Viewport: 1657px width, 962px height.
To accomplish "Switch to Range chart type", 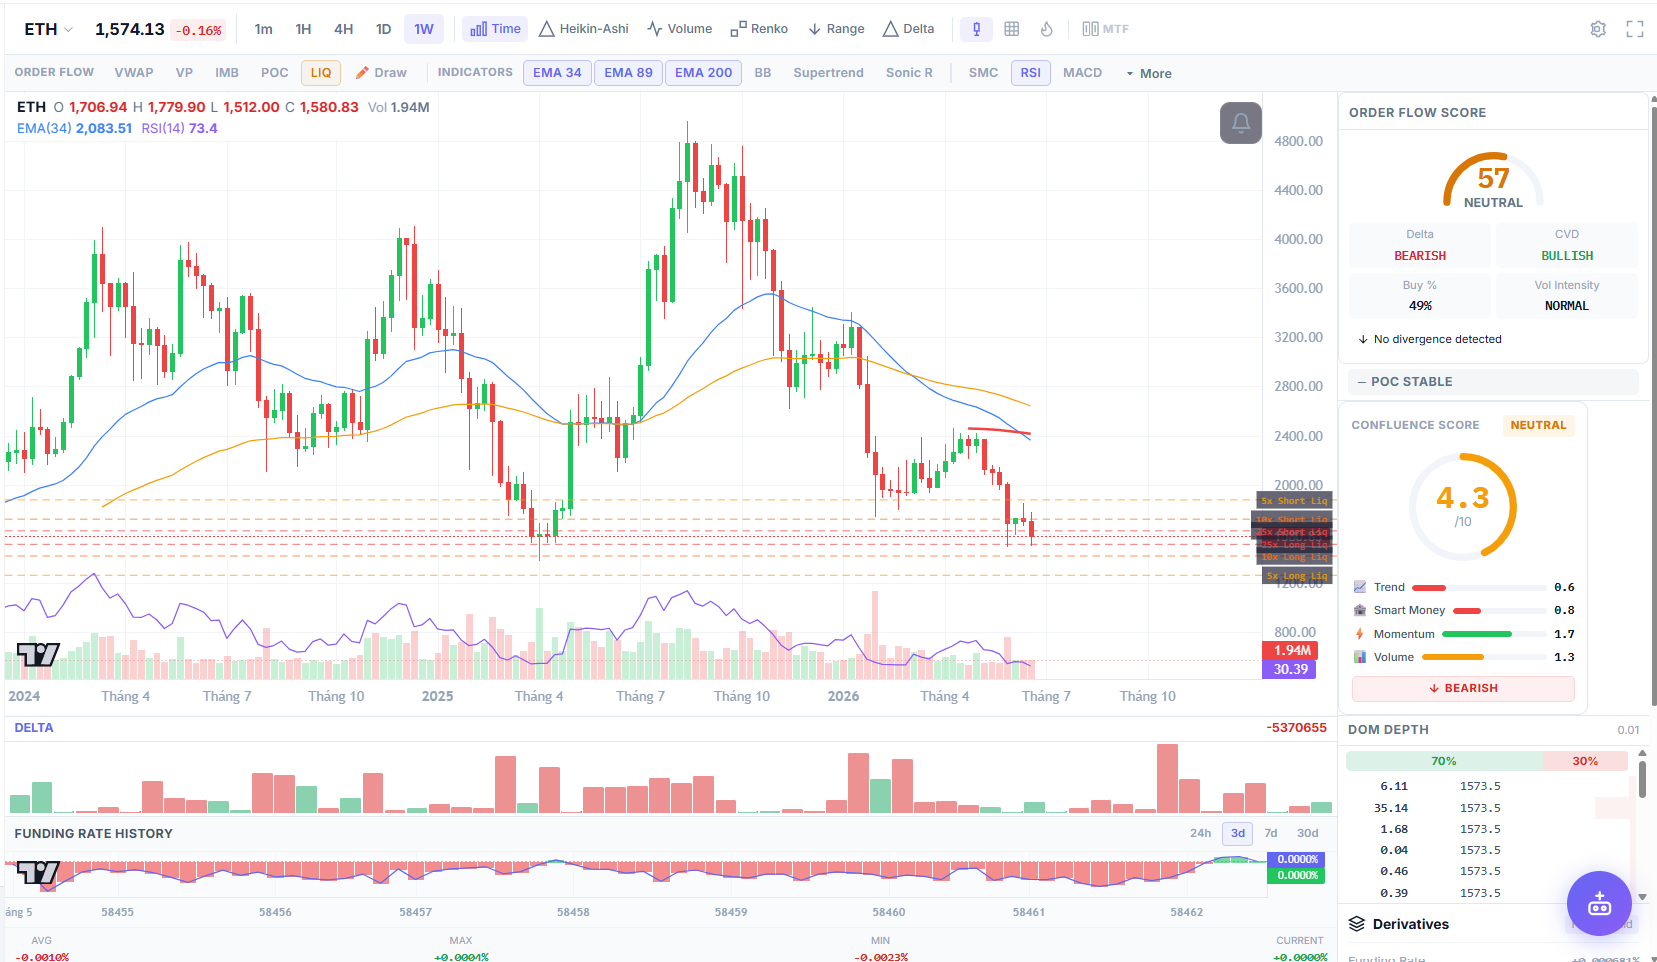I will [836, 29].
